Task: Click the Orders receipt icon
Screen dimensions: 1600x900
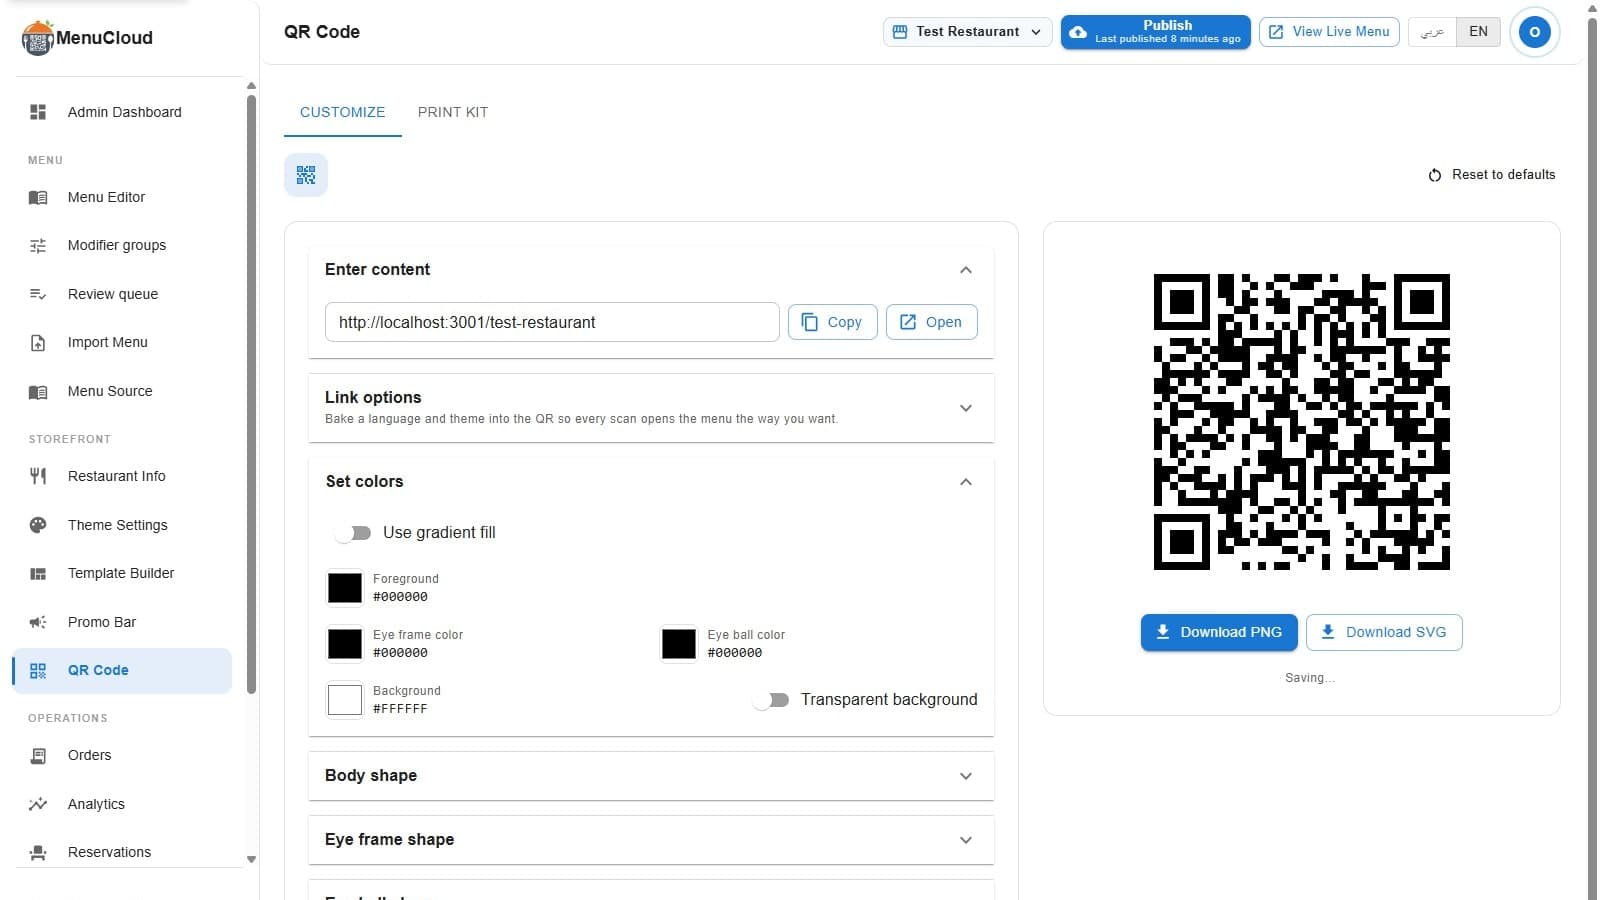Action: coord(38,756)
